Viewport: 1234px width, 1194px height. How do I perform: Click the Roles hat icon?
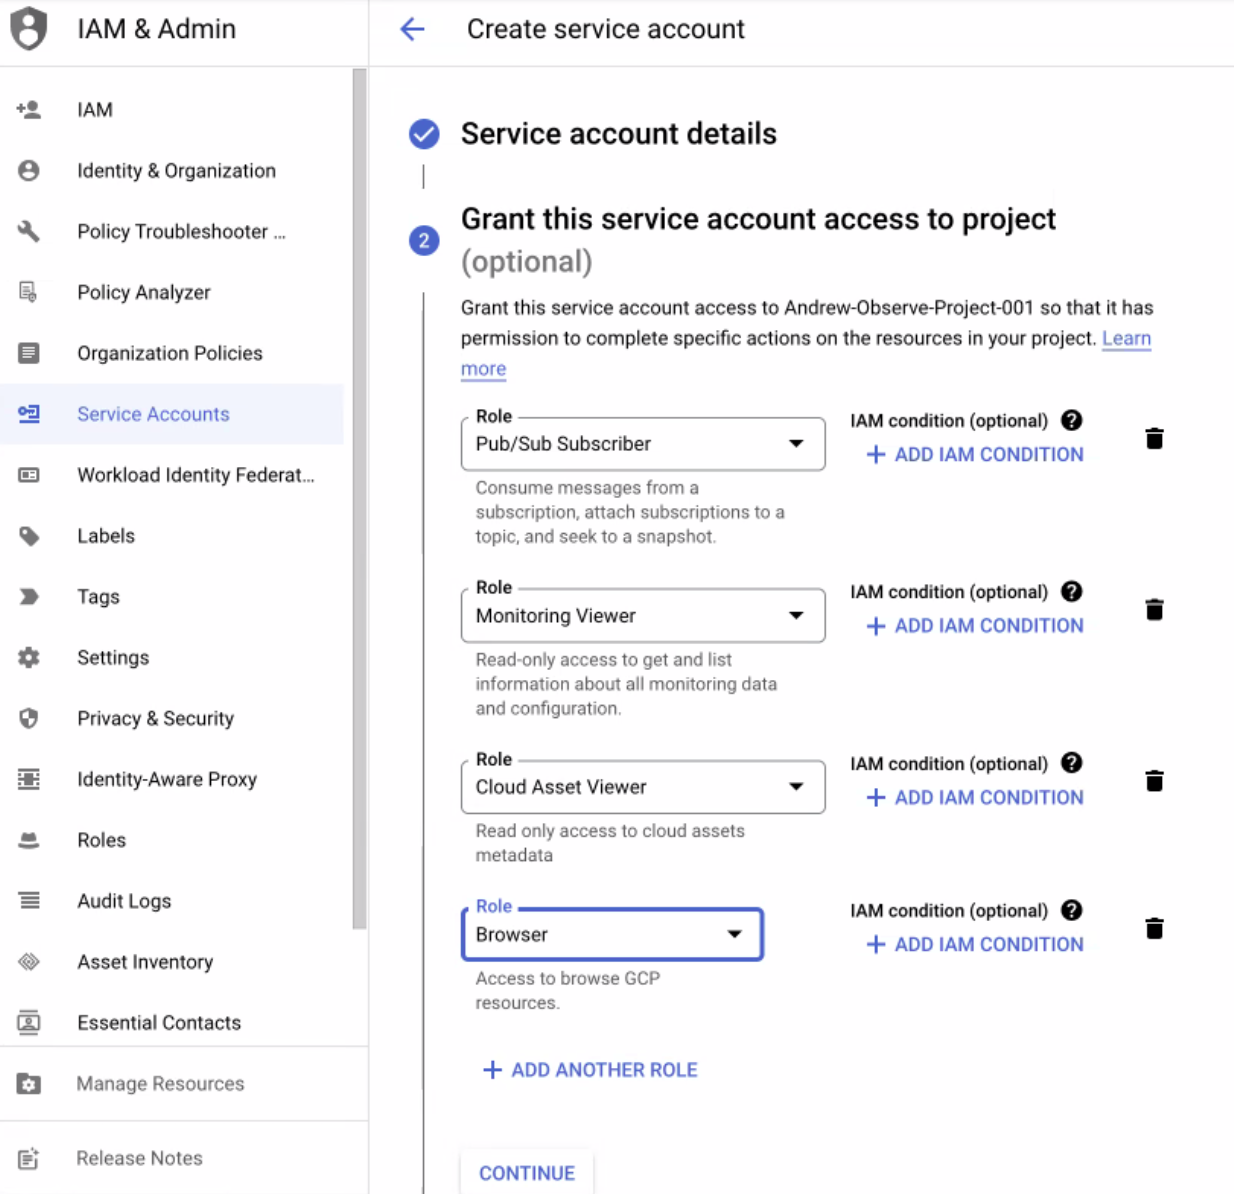(29, 840)
